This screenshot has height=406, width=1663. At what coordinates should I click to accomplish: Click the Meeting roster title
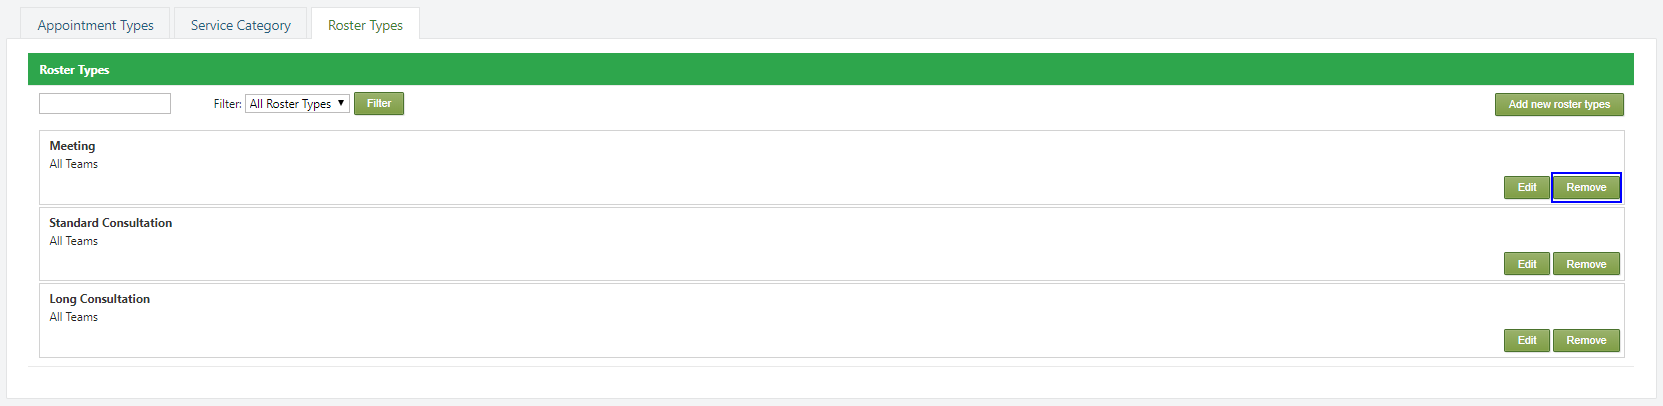(72, 146)
